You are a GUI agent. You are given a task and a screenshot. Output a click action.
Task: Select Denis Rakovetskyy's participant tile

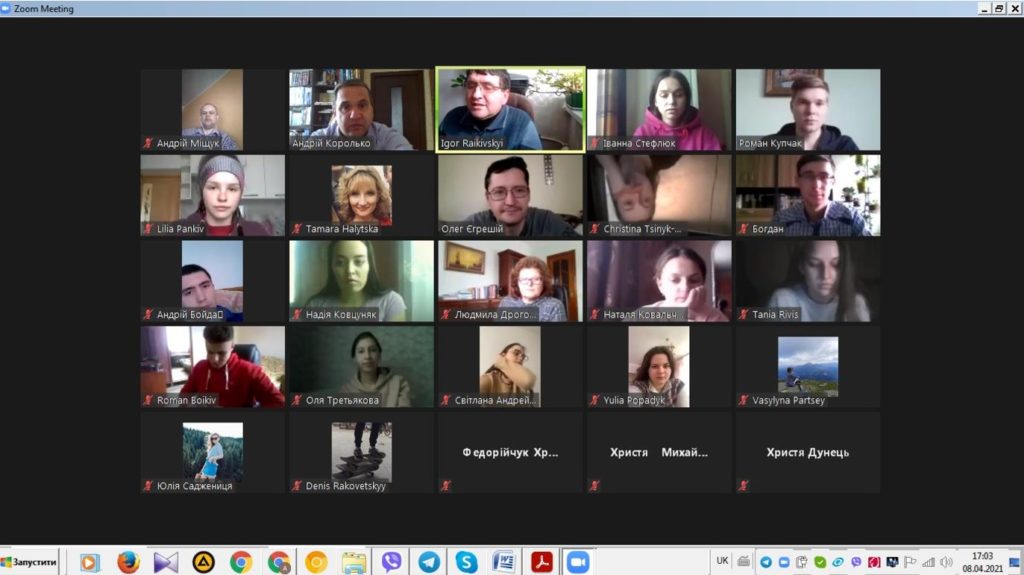pos(361,452)
